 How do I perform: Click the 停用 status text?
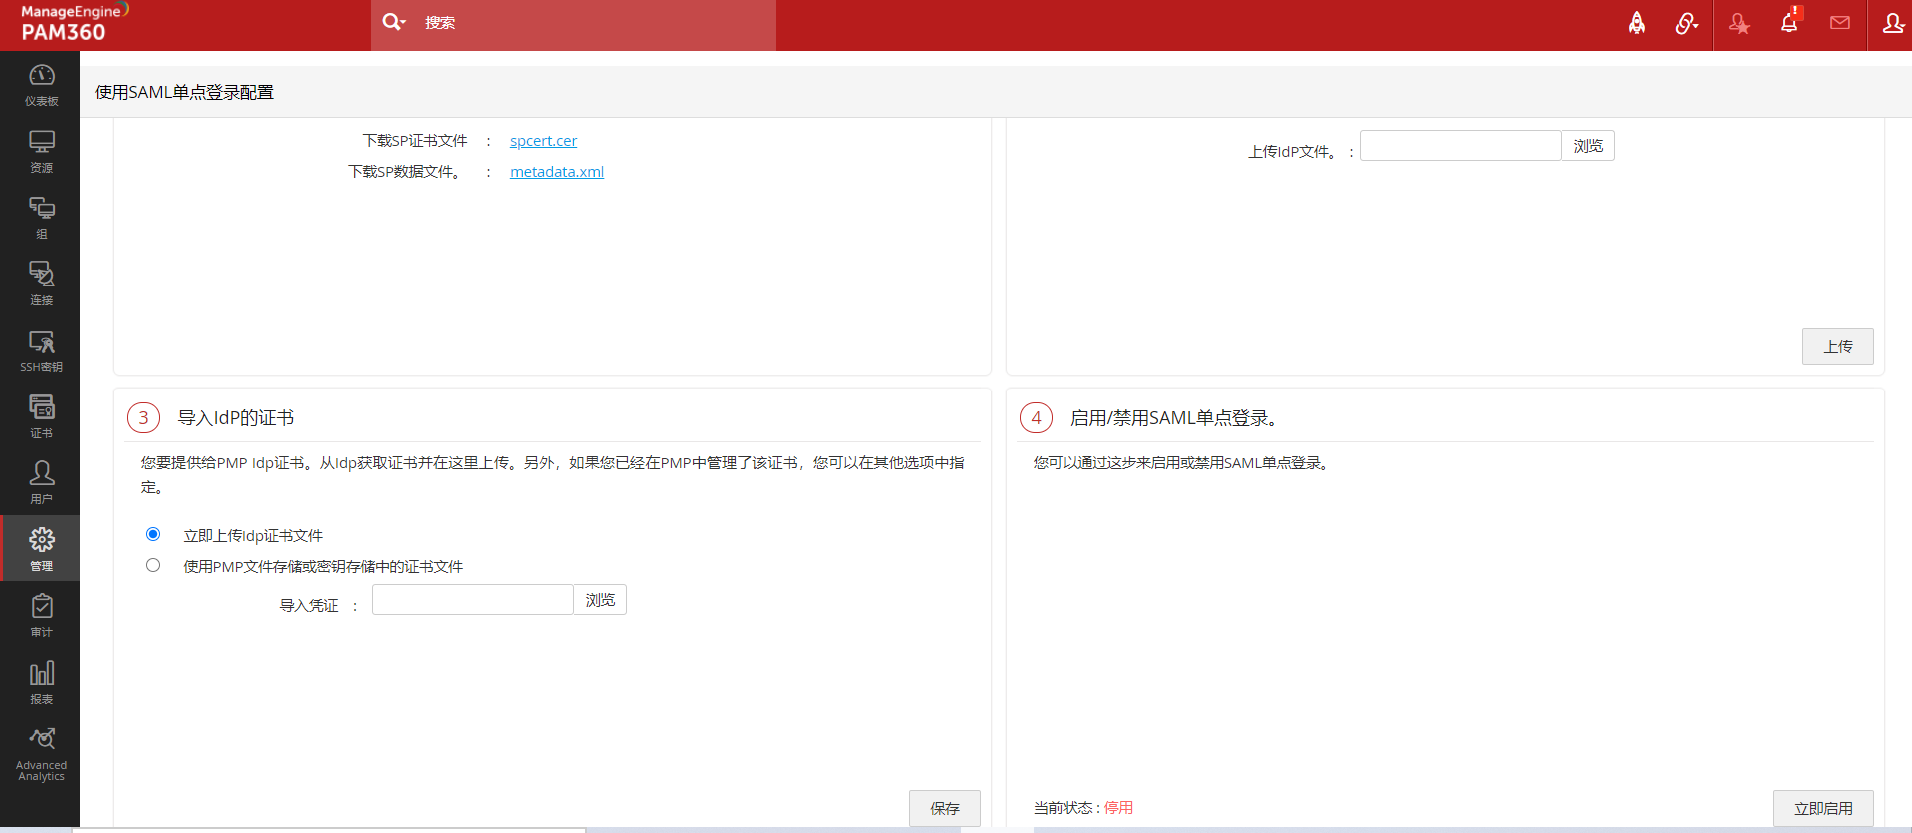click(1118, 808)
